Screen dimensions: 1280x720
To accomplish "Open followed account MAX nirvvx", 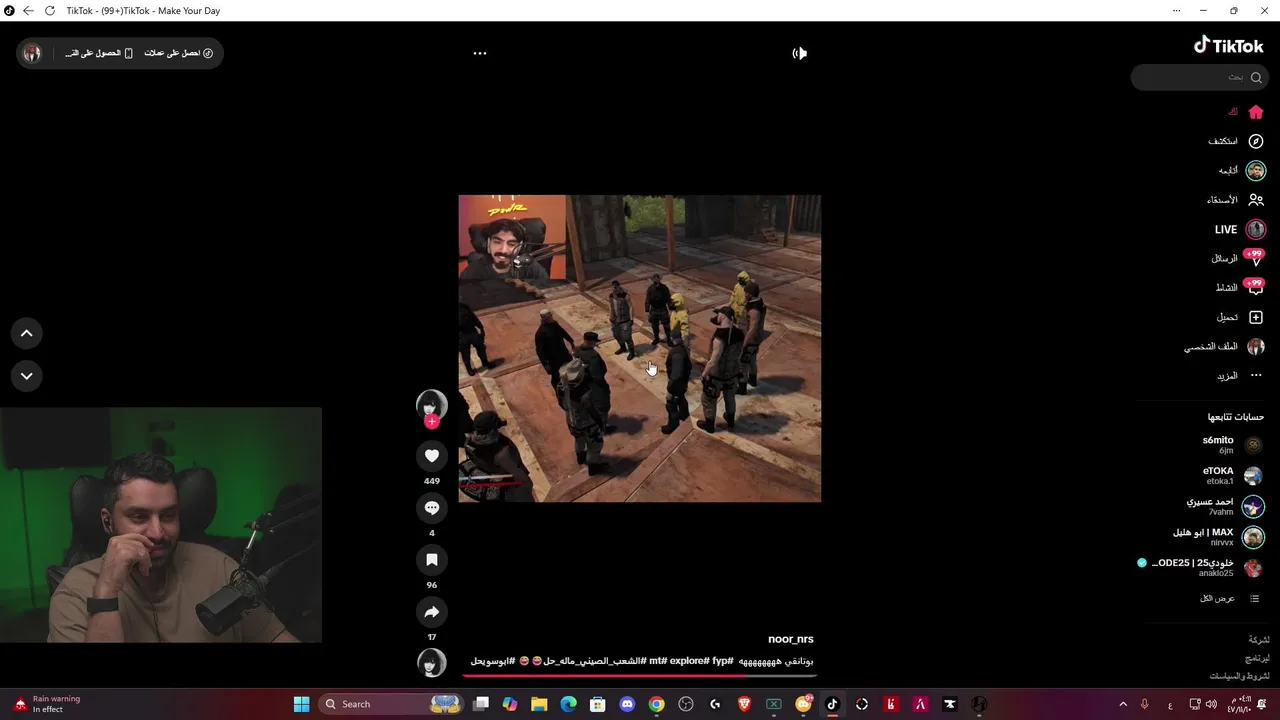I will coord(1218,538).
